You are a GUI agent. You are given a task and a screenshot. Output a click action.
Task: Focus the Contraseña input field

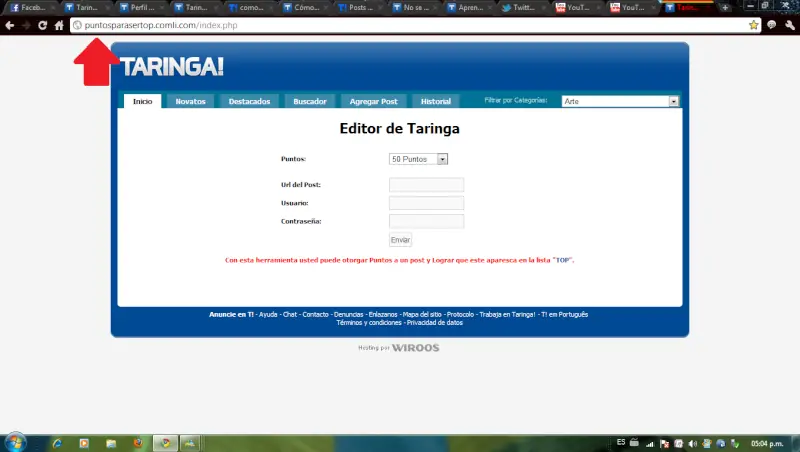(x=427, y=221)
